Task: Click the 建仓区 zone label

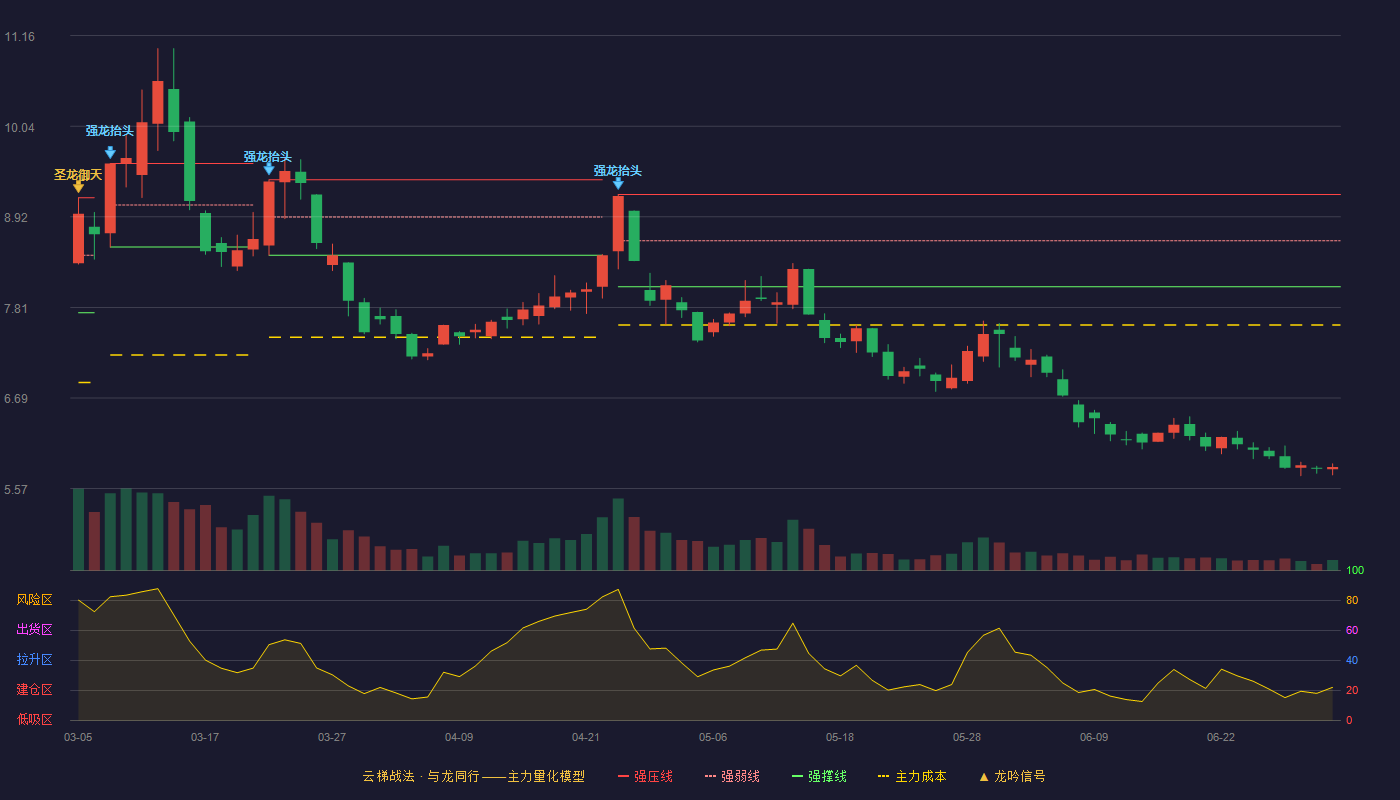Action: point(34,690)
